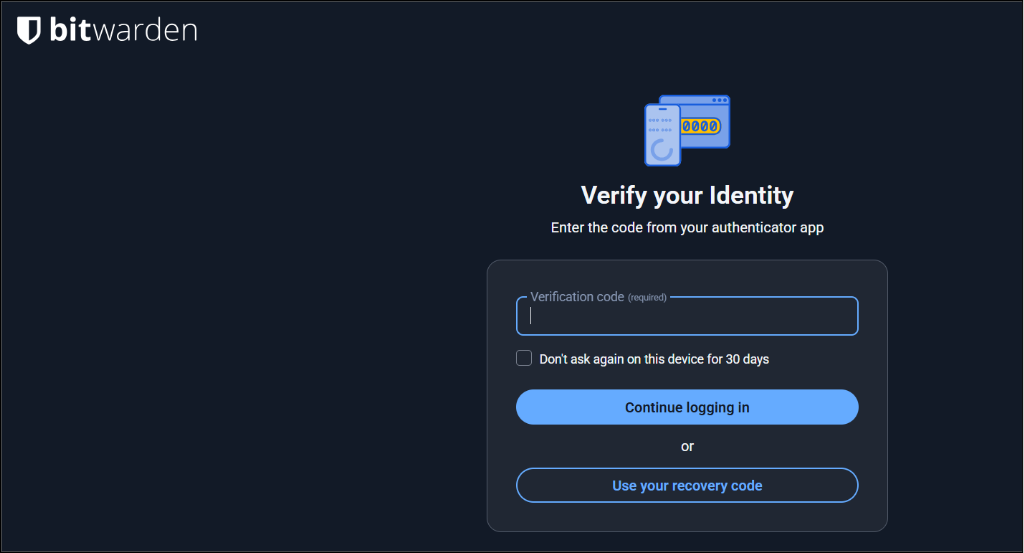Viewport: 1024px width, 553px height.
Task: Click the yellow 0000 code in the illustration
Action: click(699, 127)
